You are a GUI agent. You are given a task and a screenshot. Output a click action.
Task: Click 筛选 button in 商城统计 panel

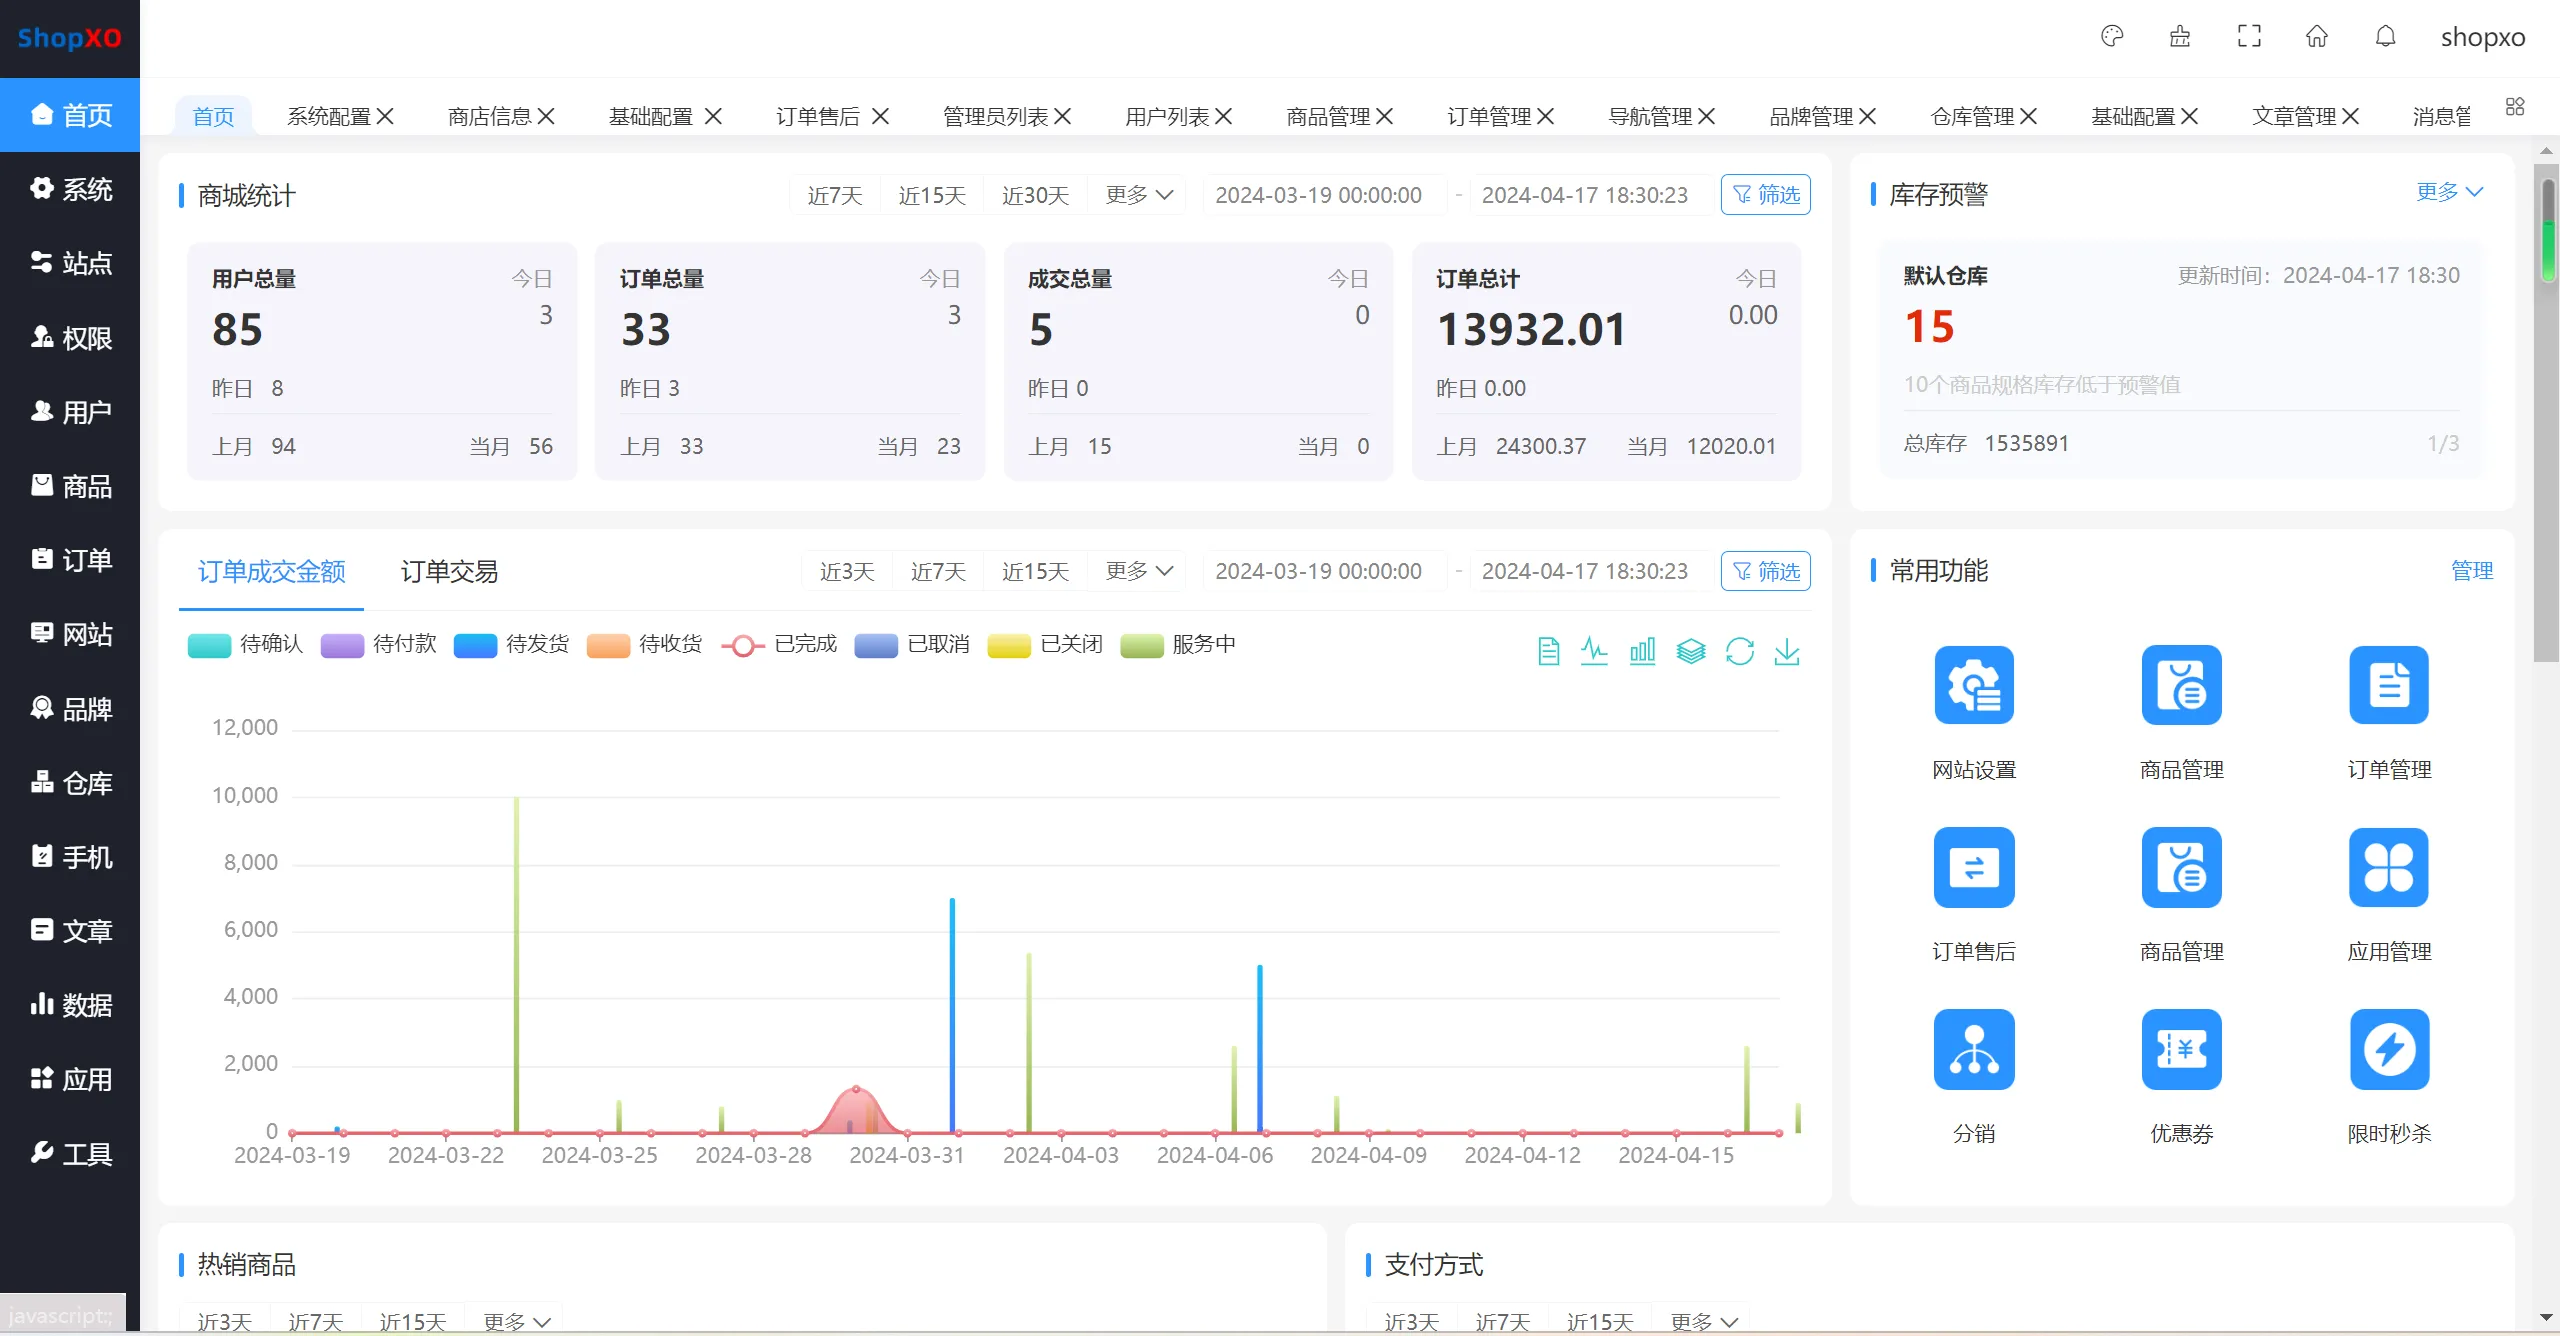tap(1765, 195)
